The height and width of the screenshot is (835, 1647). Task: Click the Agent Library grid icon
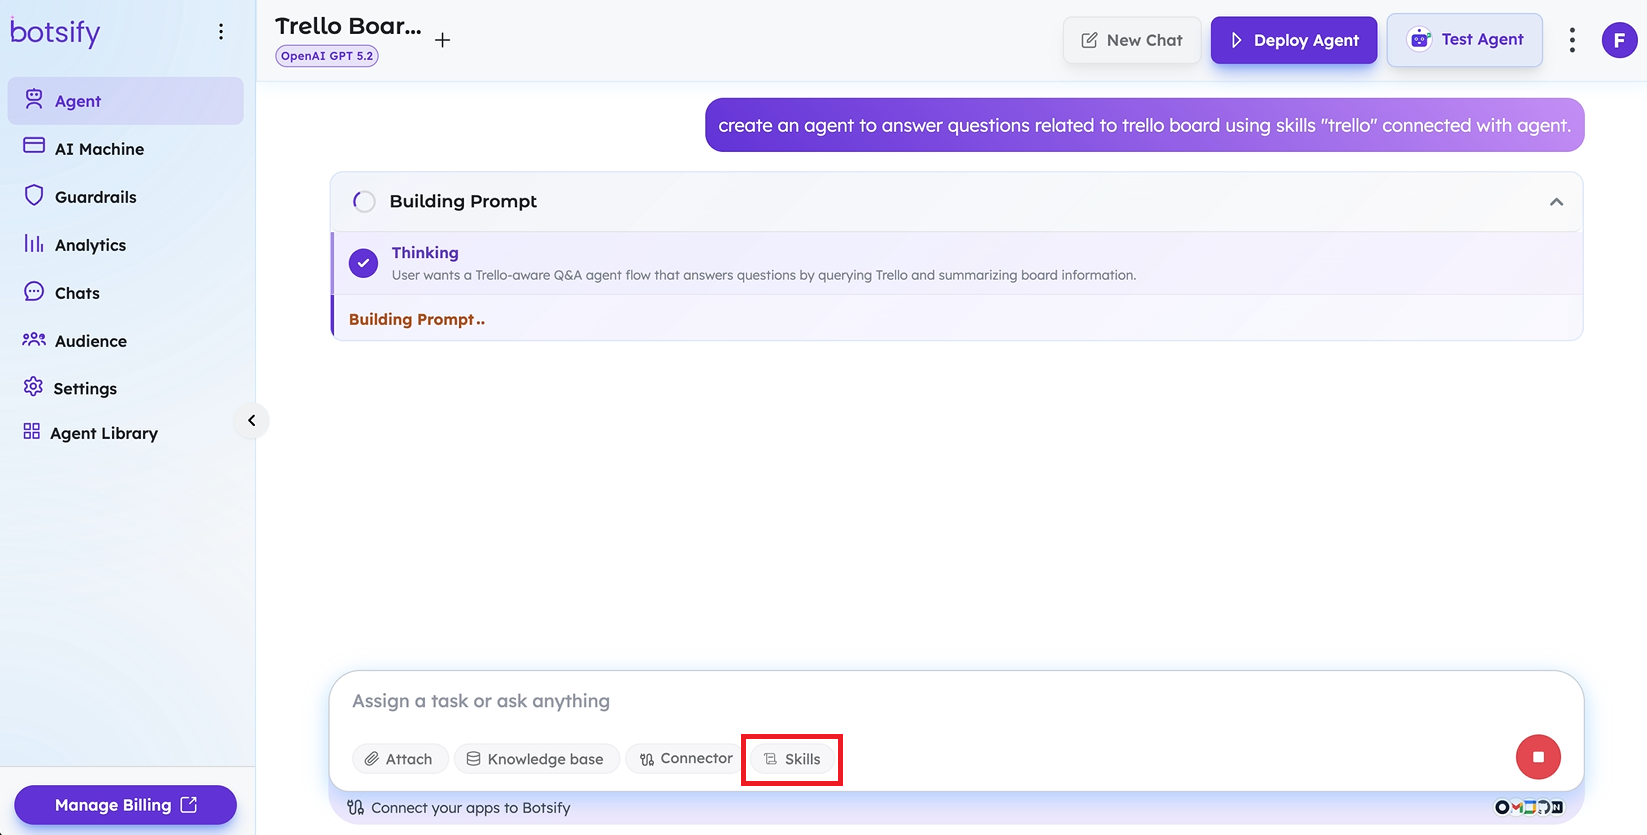[x=32, y=431]
